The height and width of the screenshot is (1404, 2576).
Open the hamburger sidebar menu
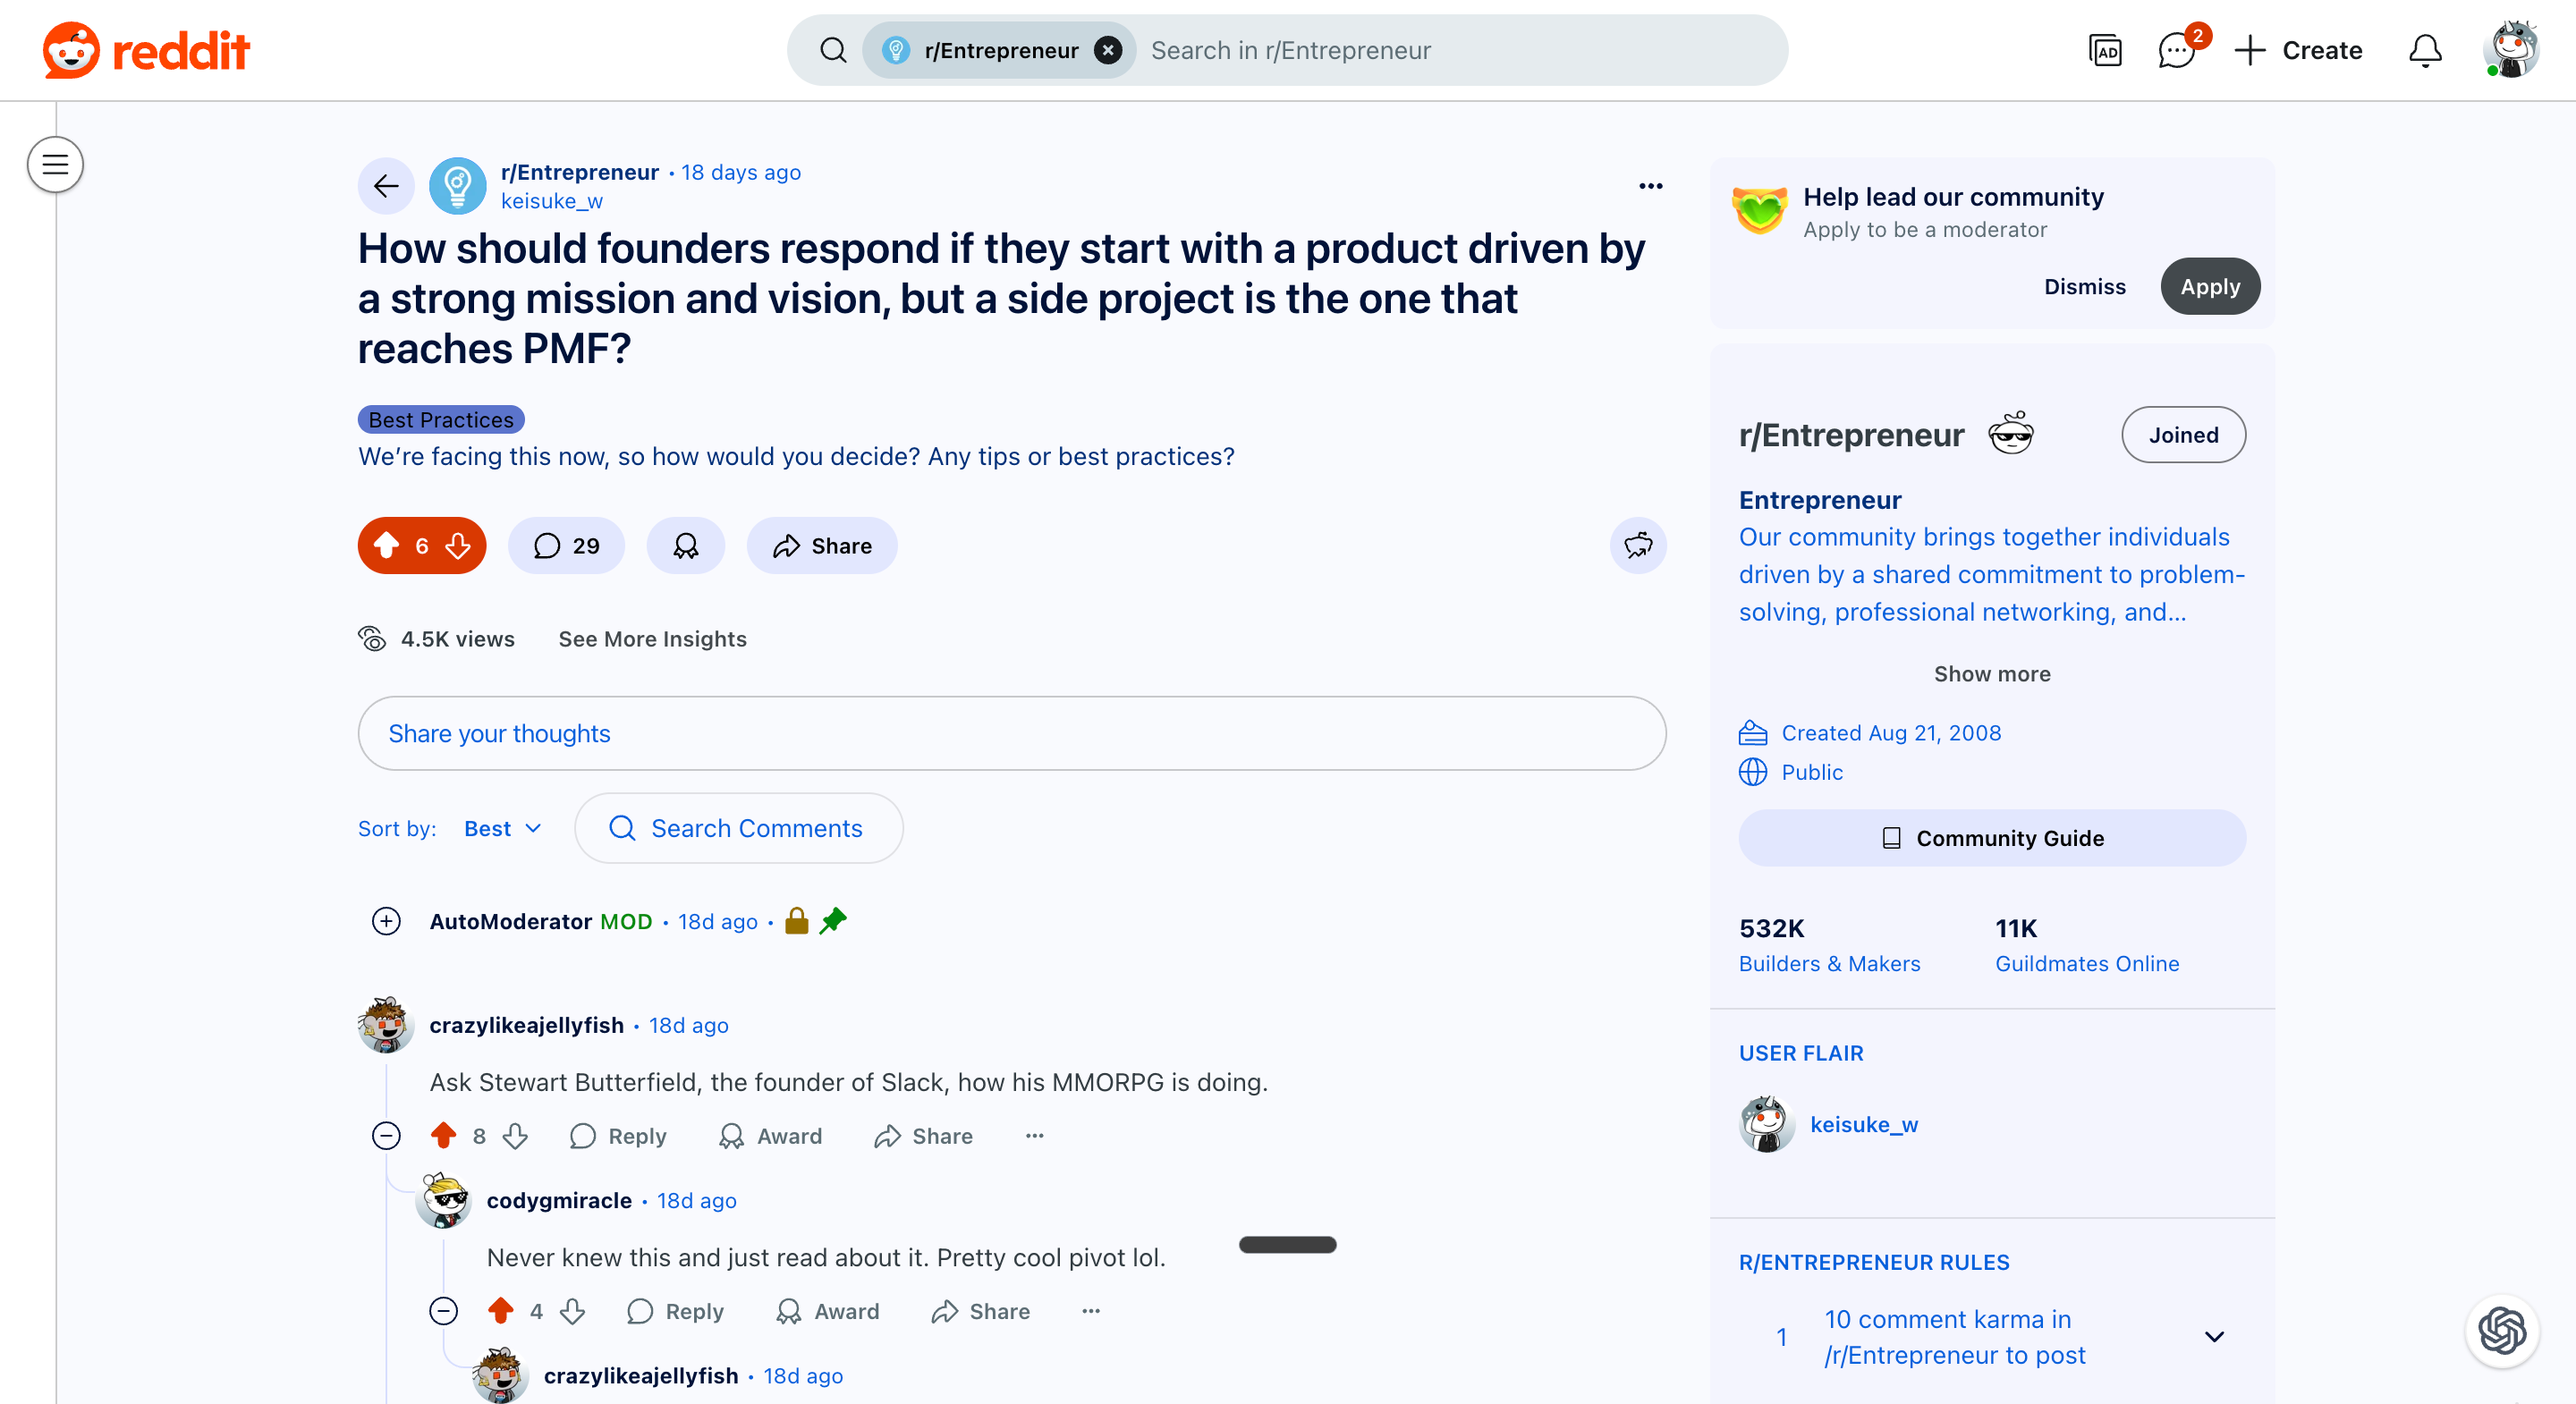(55, 165)
